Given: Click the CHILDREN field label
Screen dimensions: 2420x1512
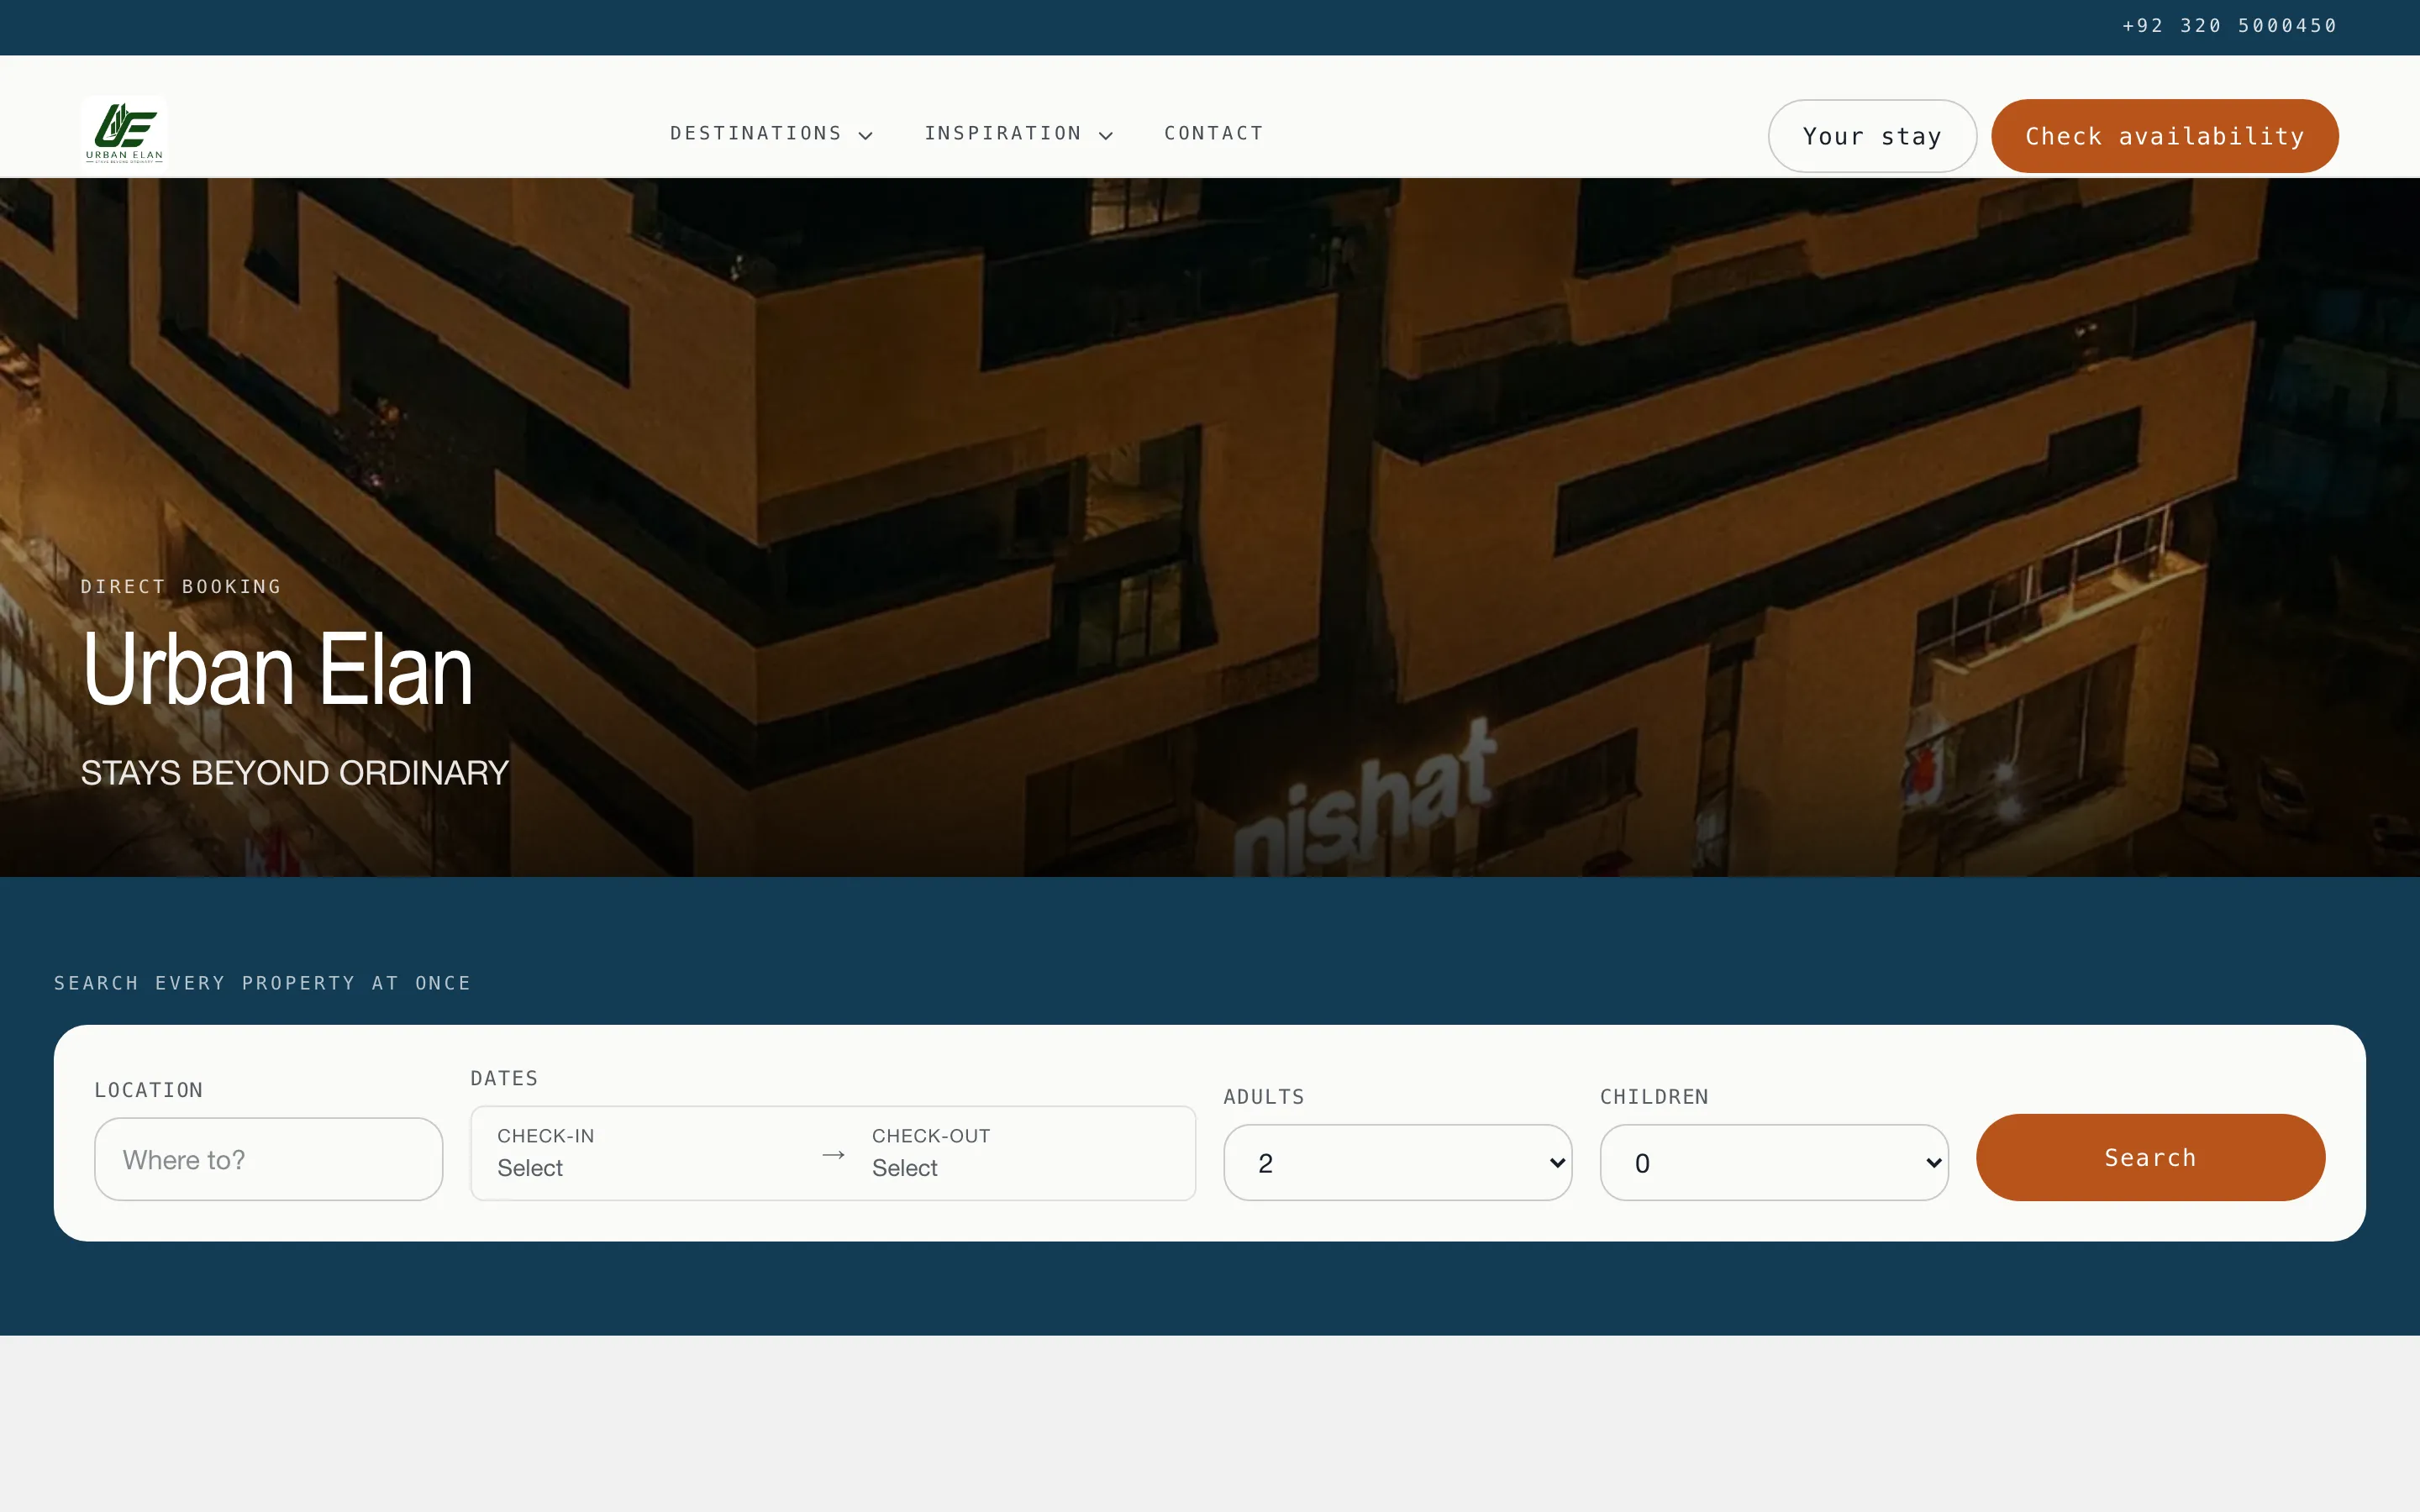Looking at the screenshot, I should point(1654,1097).
